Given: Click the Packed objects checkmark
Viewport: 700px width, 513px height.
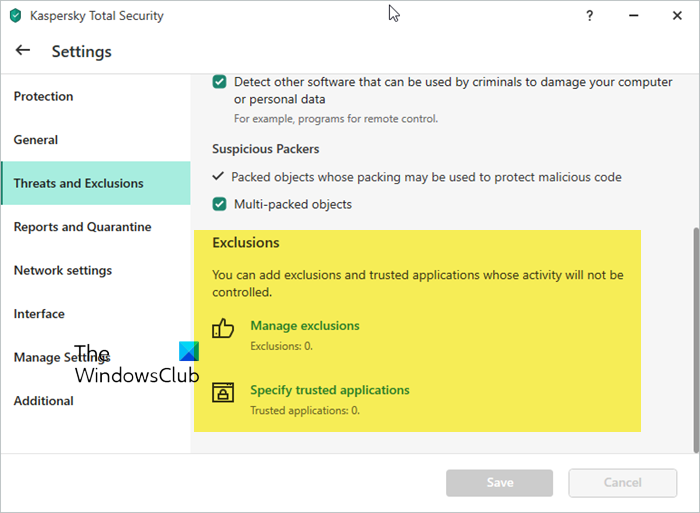Looking at the screenshot, I should pyautogui.click(x=218, y=177).
